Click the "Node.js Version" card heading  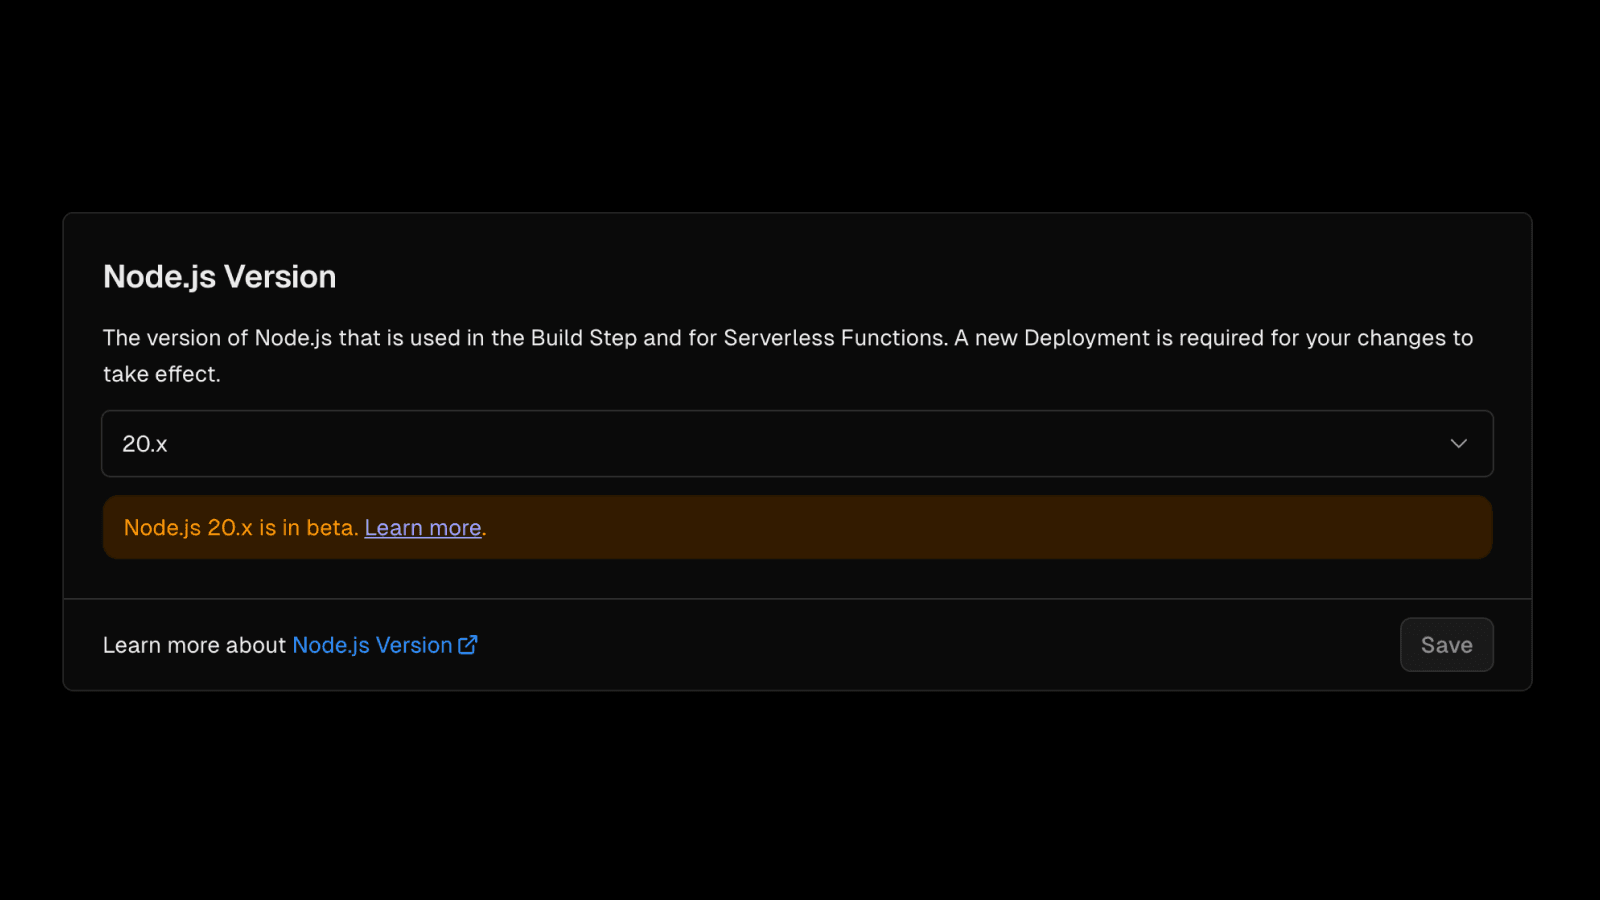220,277
